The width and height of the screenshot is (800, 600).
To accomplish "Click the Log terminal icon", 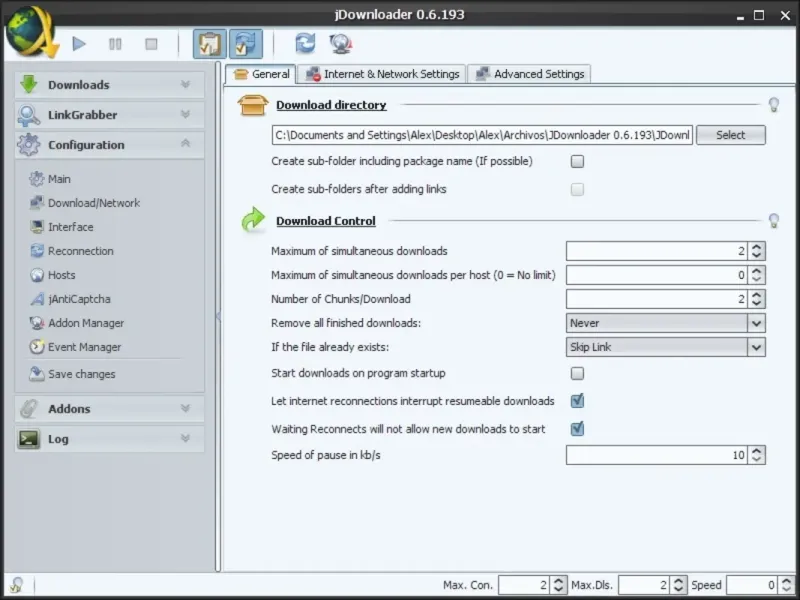I will click(29, 439).
